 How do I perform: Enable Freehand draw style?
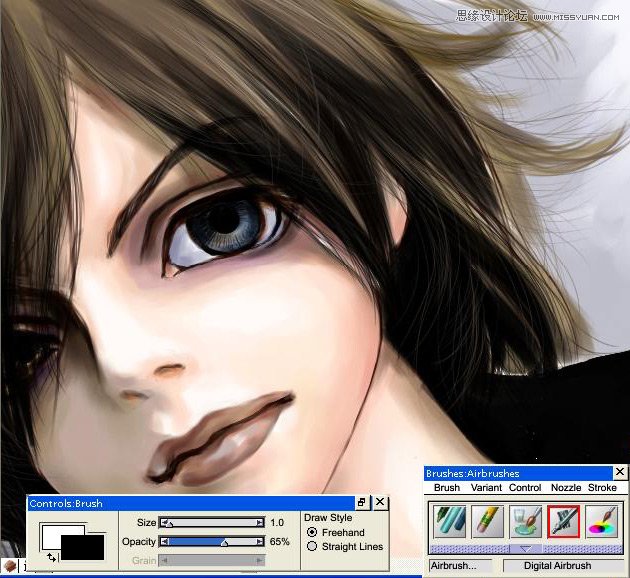pyautogui.click(x=312, y=533)
